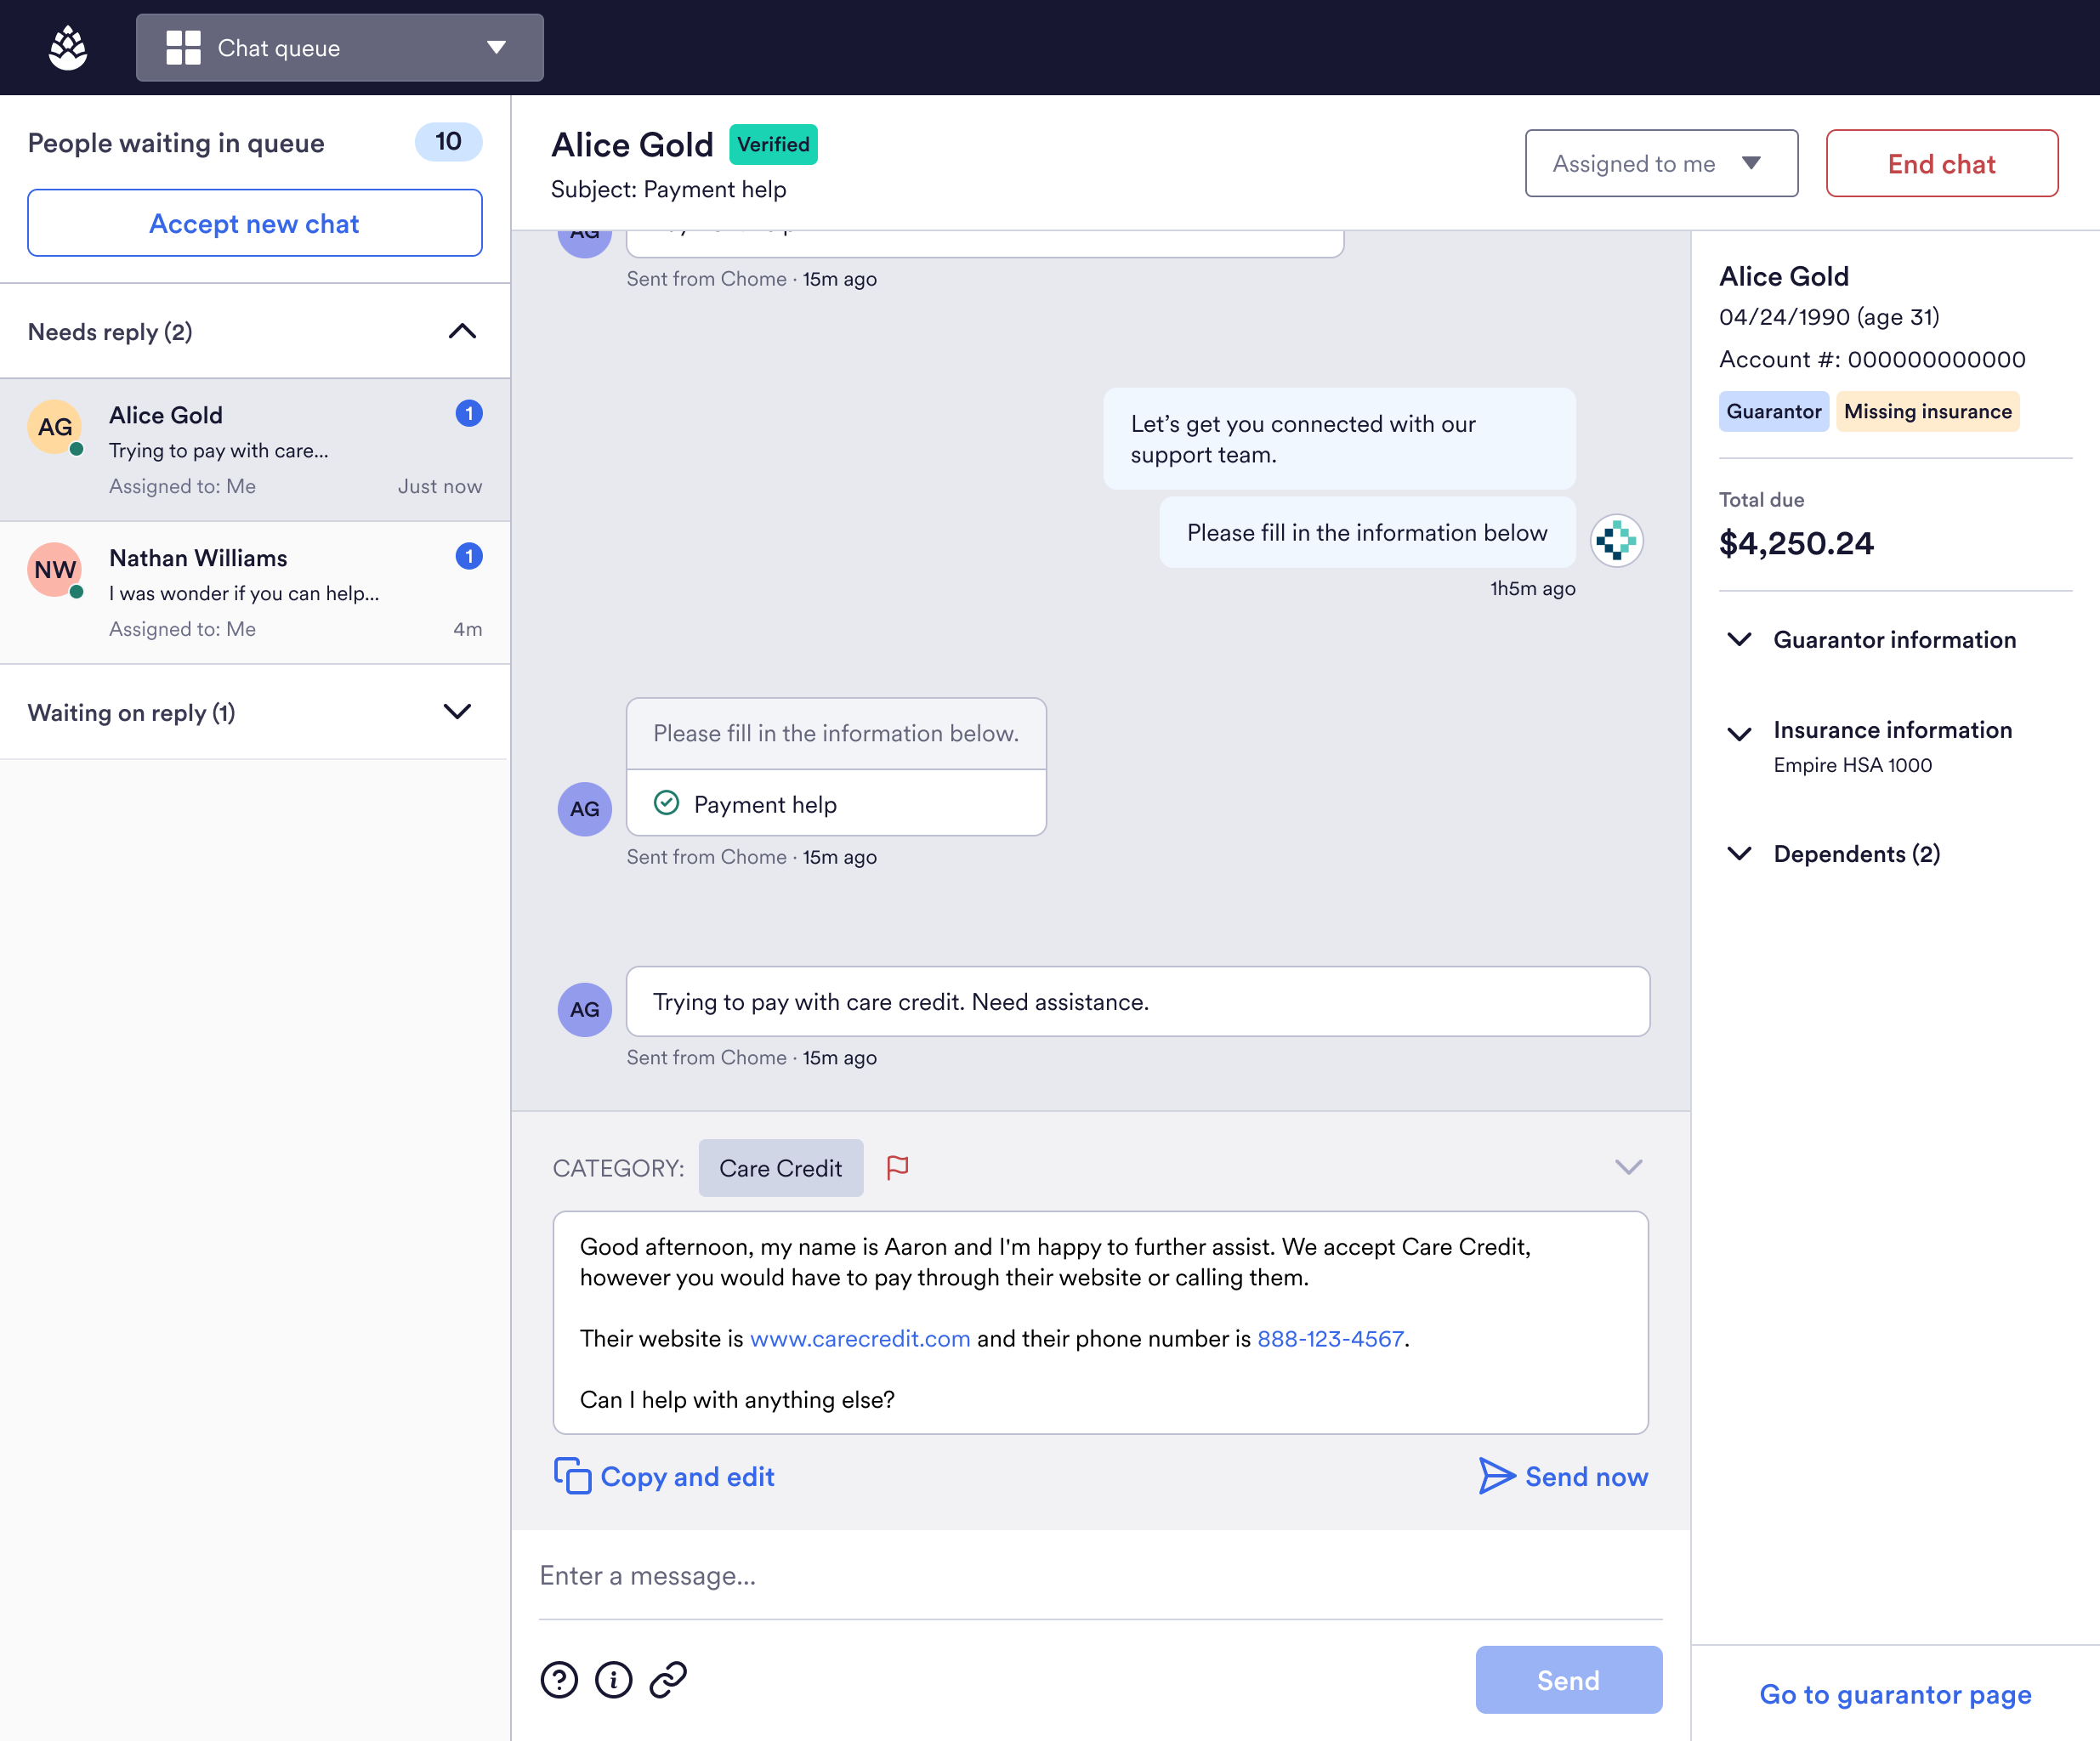Click the Accept new chat button

pos(255,223)
